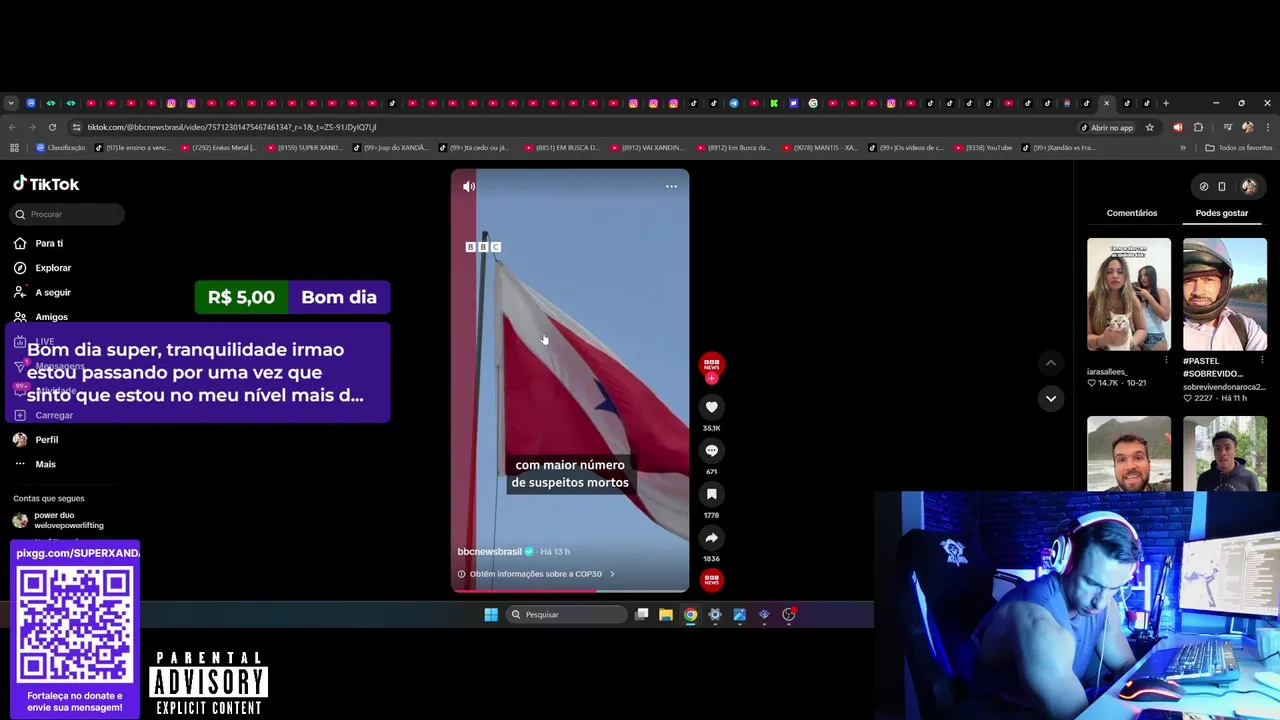The image size is (1280, 720).
Task: Open the TikTok coins icon near profile
Action: [1204, 186]
